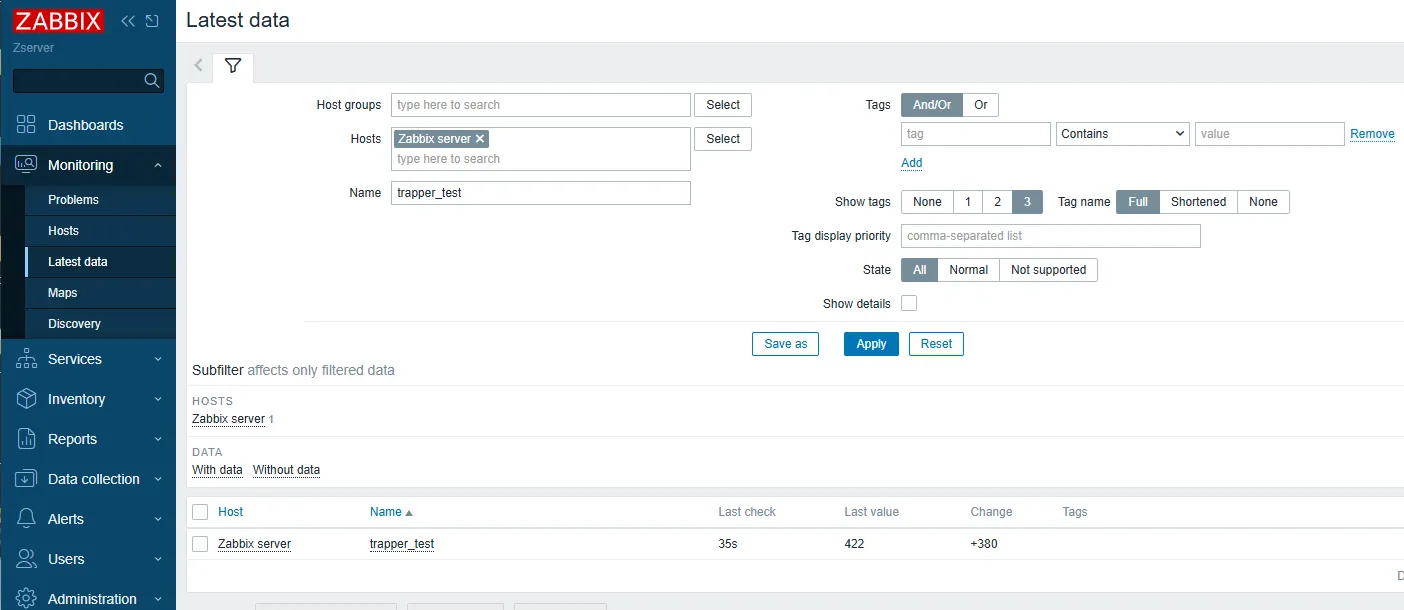Image resolution: width=1404 pixels, height=610 pixels.
Task: Click the sidebar kiosk/hide toggle icon
Action: point(152,21)
